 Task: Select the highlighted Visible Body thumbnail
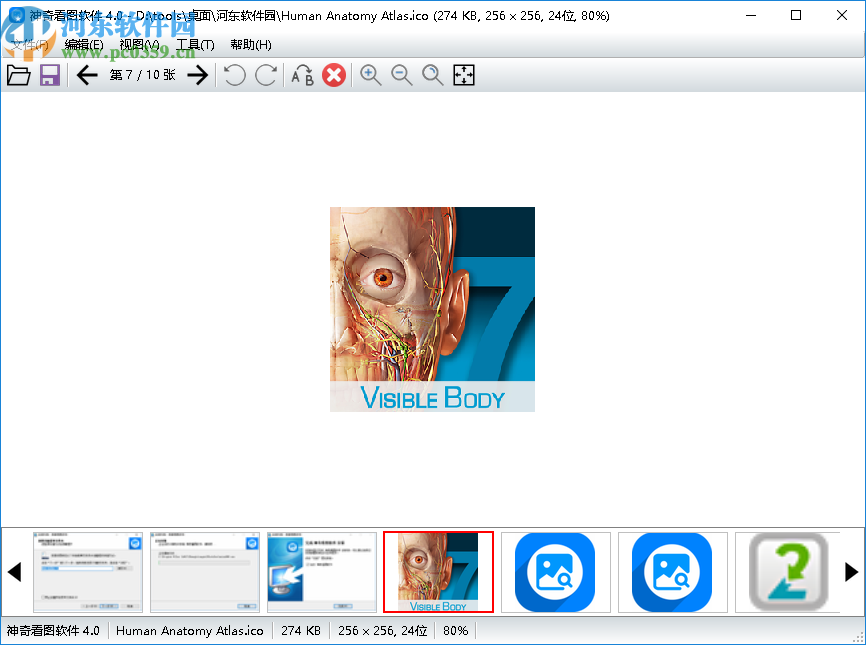(439, 572)
